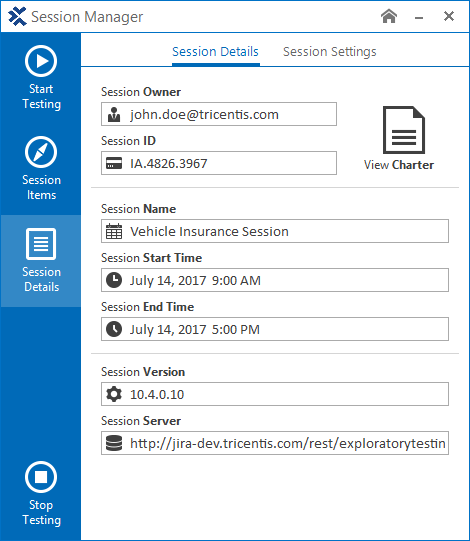Click the clock icon beside Start Time
Screen dimensions: 470x541
click(114, 280)
